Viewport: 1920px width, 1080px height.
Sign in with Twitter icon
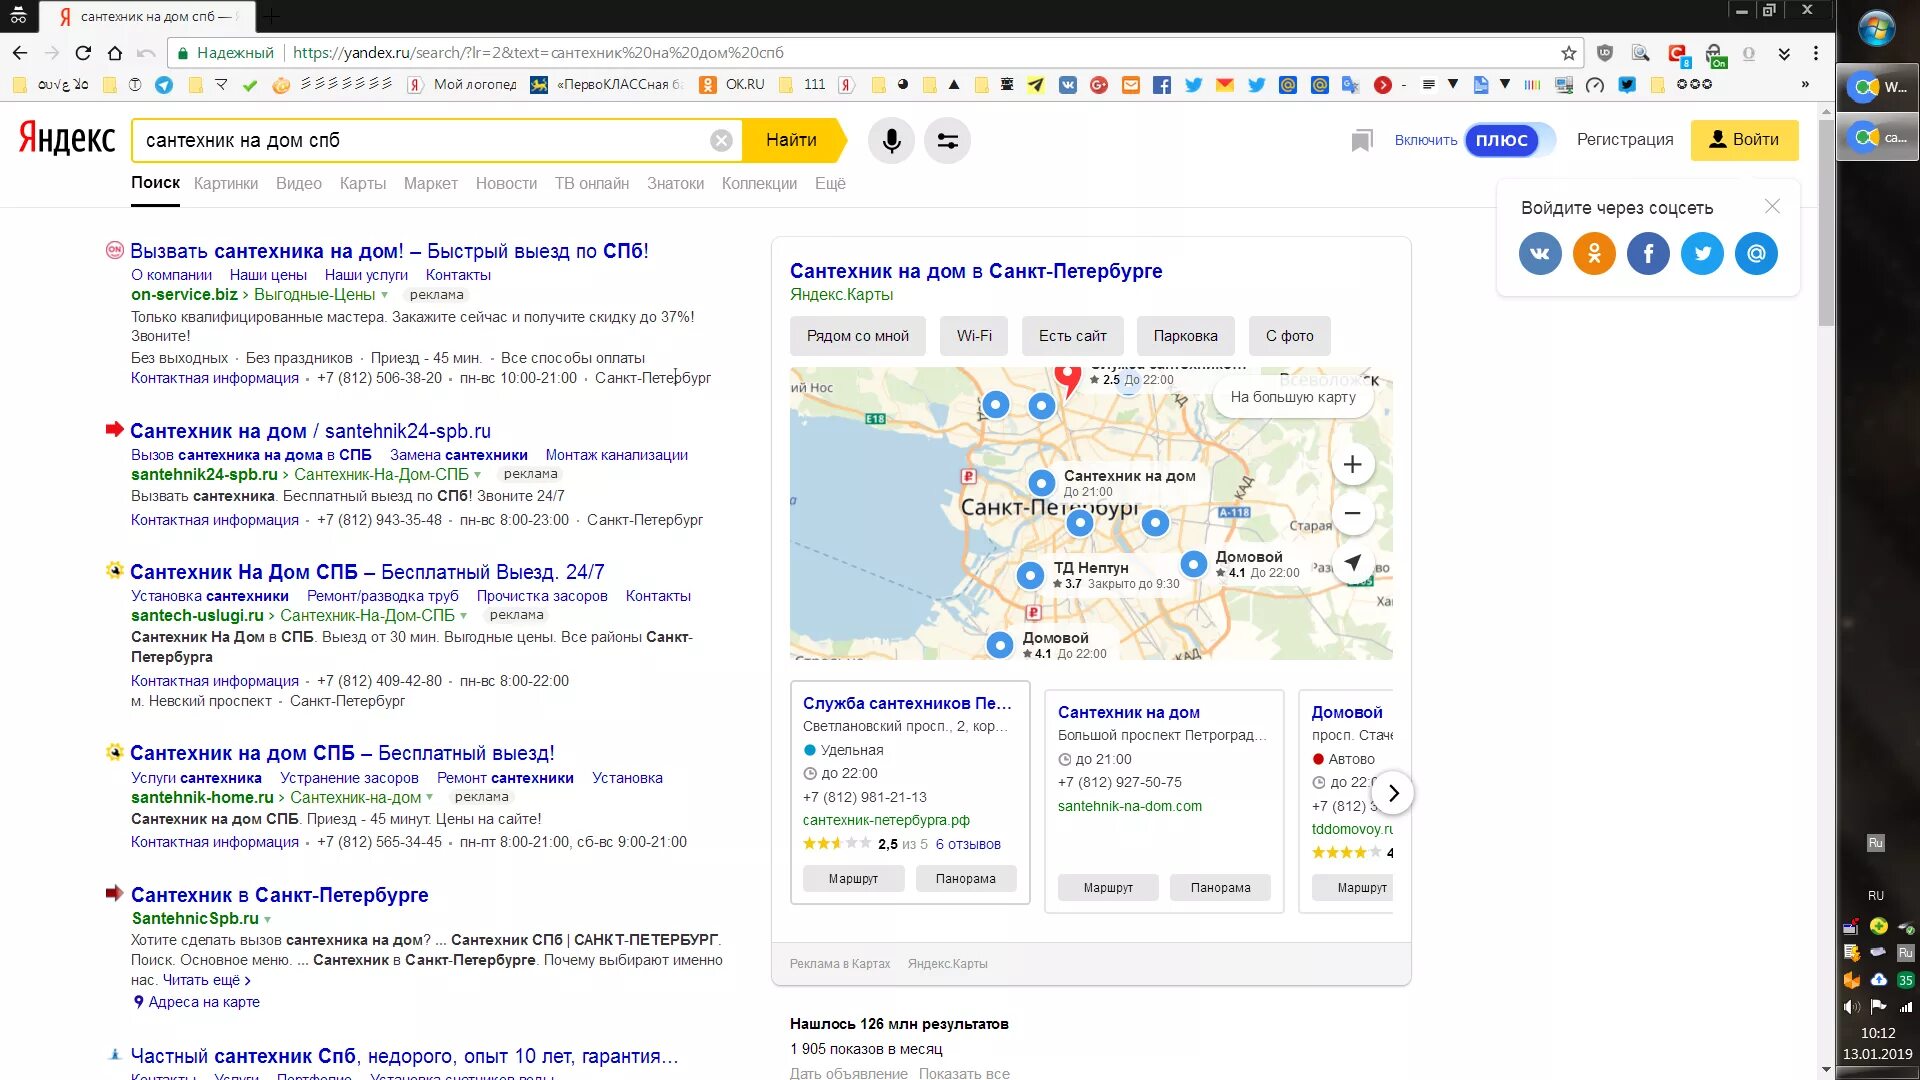1702,253
